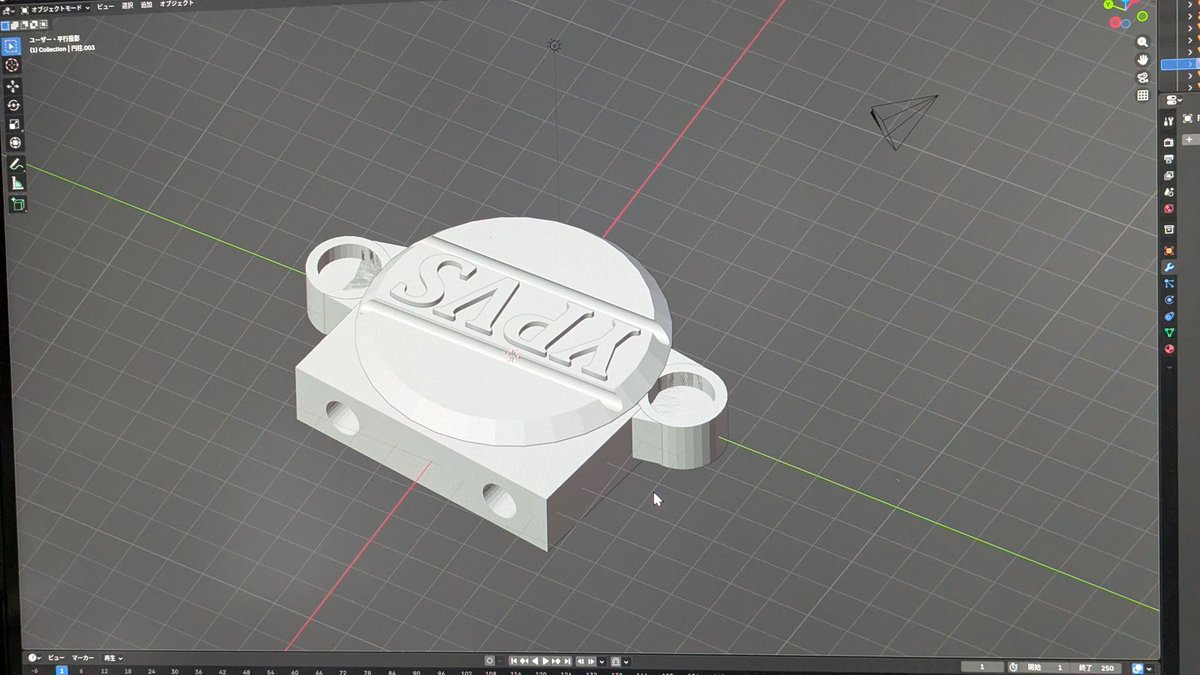Screen dimensions: 1200x675
Task: Open the Particles properties tab
Action: pos(1168,284)
